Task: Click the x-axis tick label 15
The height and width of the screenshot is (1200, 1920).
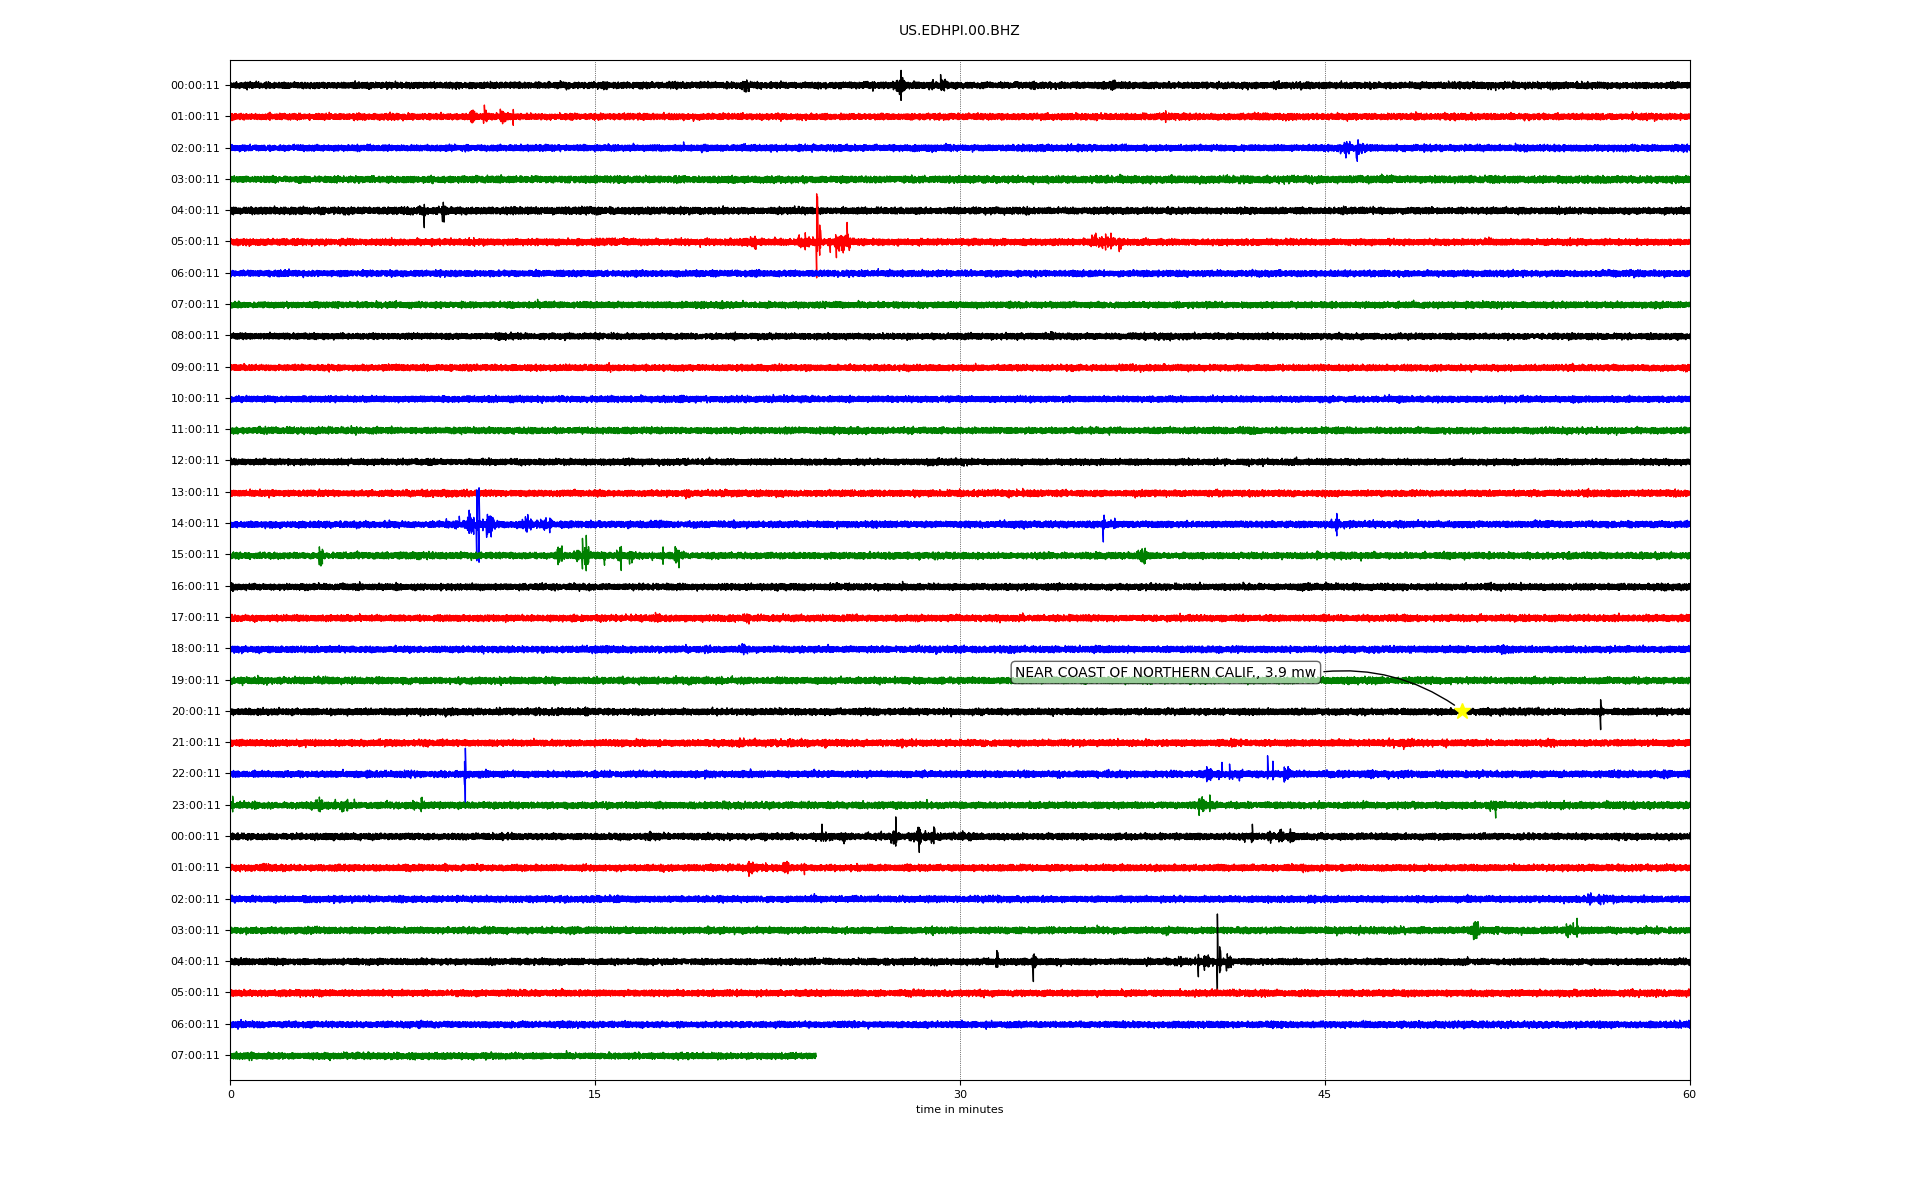Action: pos(595,1094)
